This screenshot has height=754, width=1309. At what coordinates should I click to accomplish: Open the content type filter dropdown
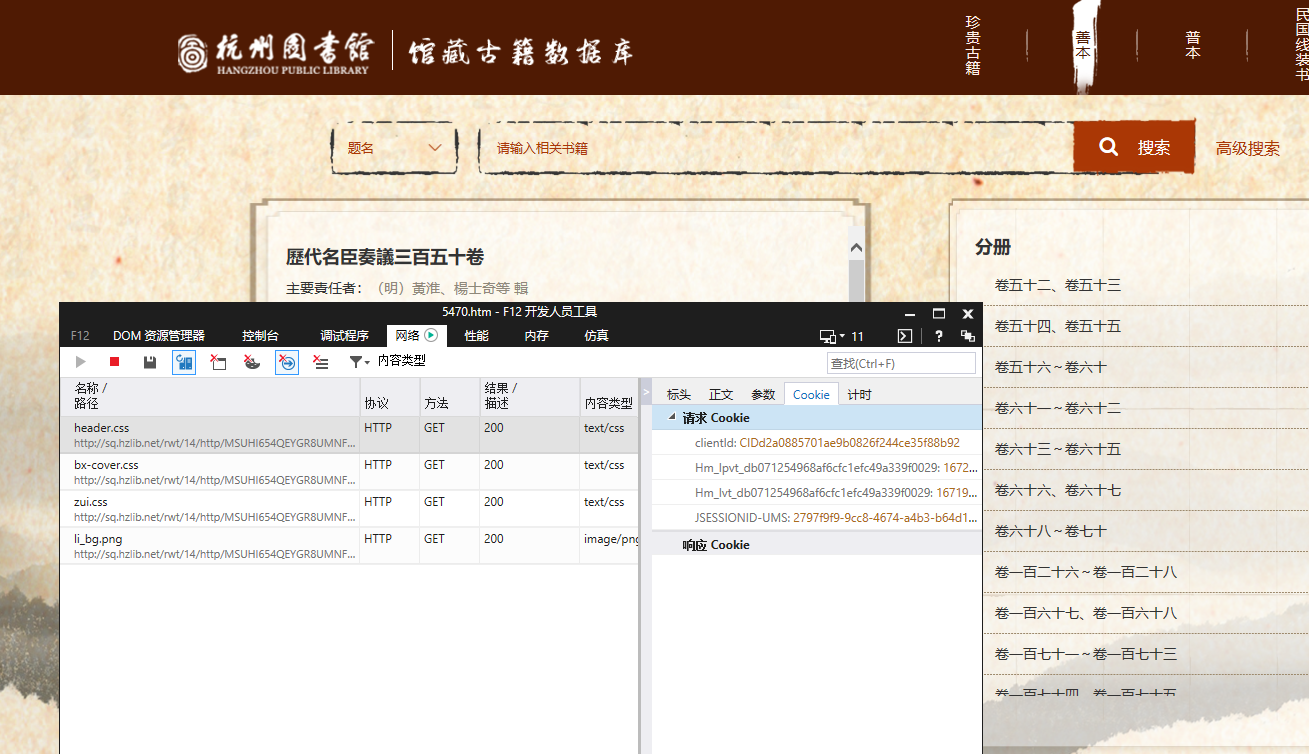(x=360, y=362)
